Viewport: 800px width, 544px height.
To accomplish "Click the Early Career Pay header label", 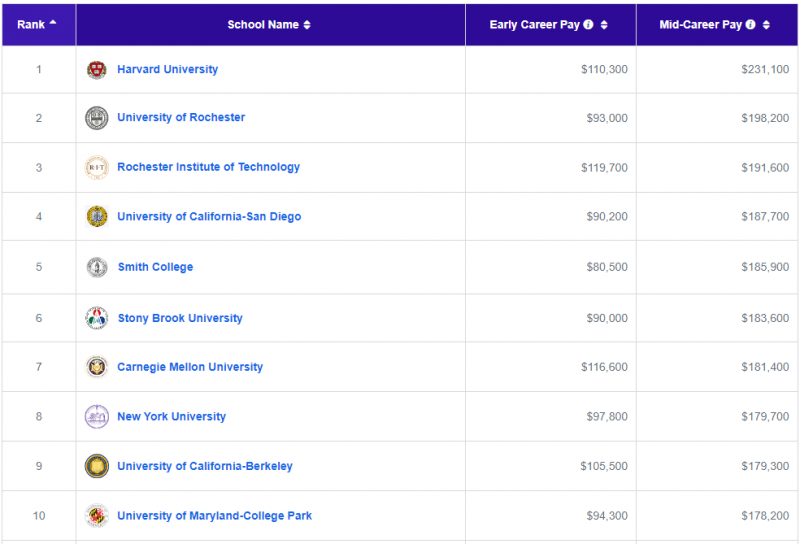I will (534, 24).
